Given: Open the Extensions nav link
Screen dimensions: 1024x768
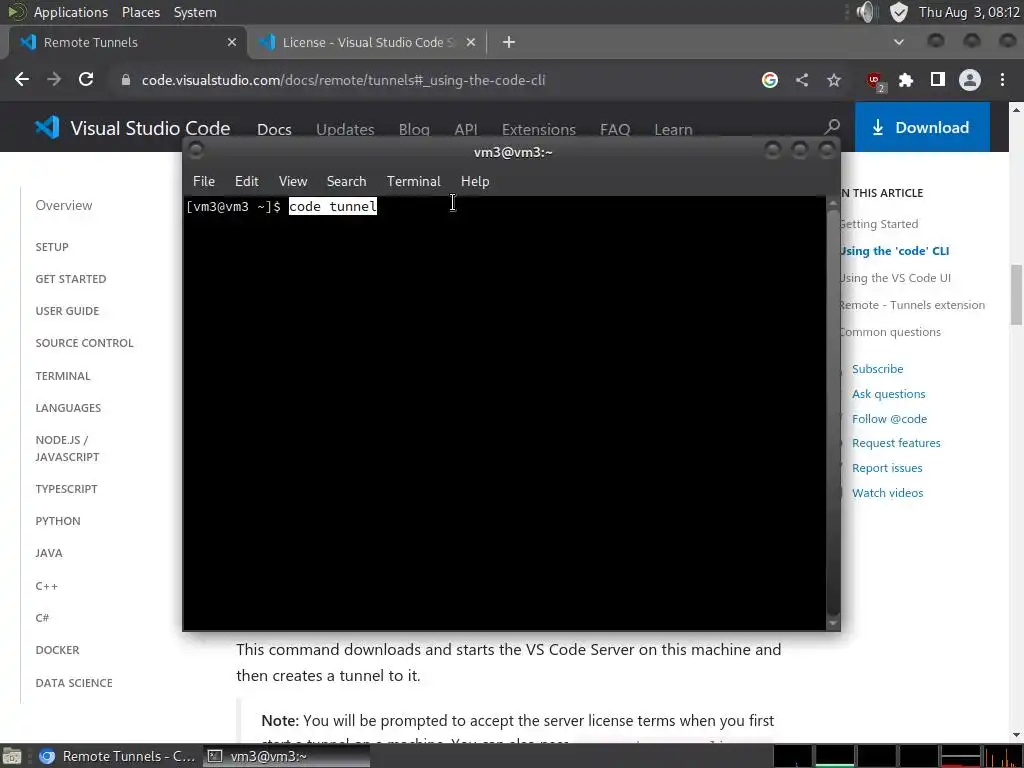Looking at the screenshot, I should (539, 129).
